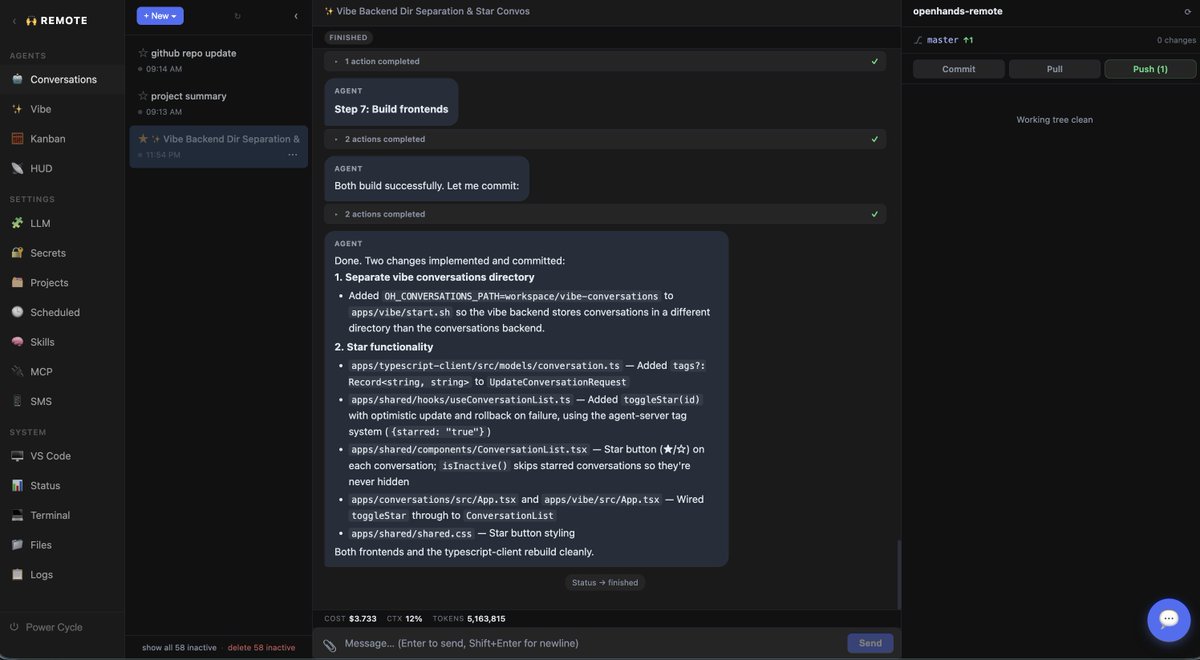Screen dimensions: 1200x660
Task: Click the Send button
Action: pyautogui.click(x=870, y=643)
